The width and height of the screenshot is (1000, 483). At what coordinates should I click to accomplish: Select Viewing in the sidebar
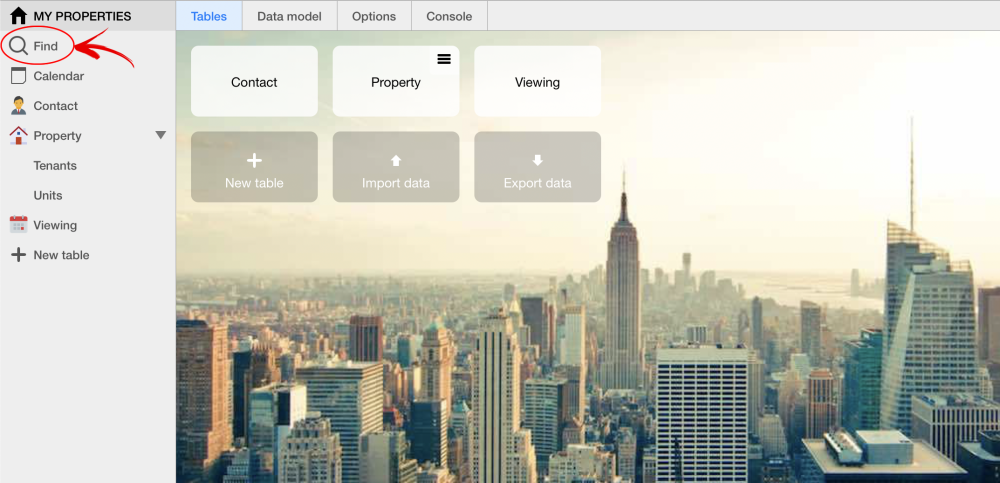click(55, 225)
